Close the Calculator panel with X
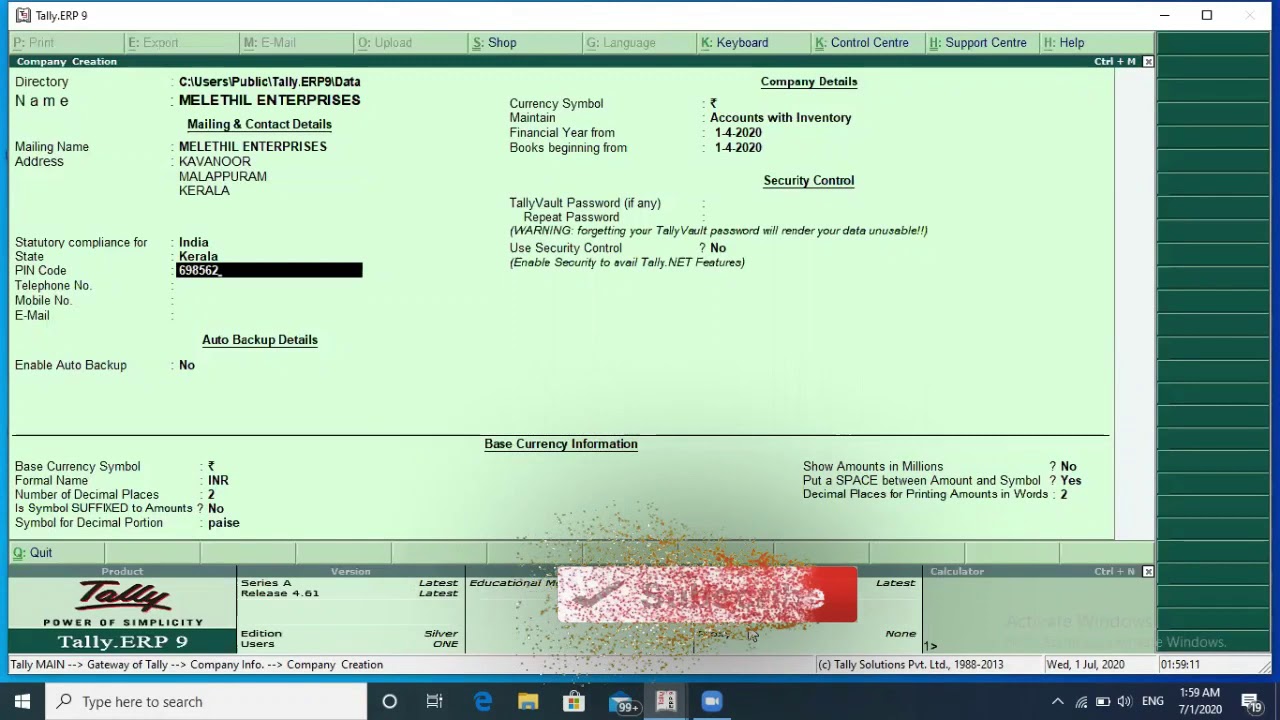The width and height of the screenshot is (1280, 720). (1148, 572)
